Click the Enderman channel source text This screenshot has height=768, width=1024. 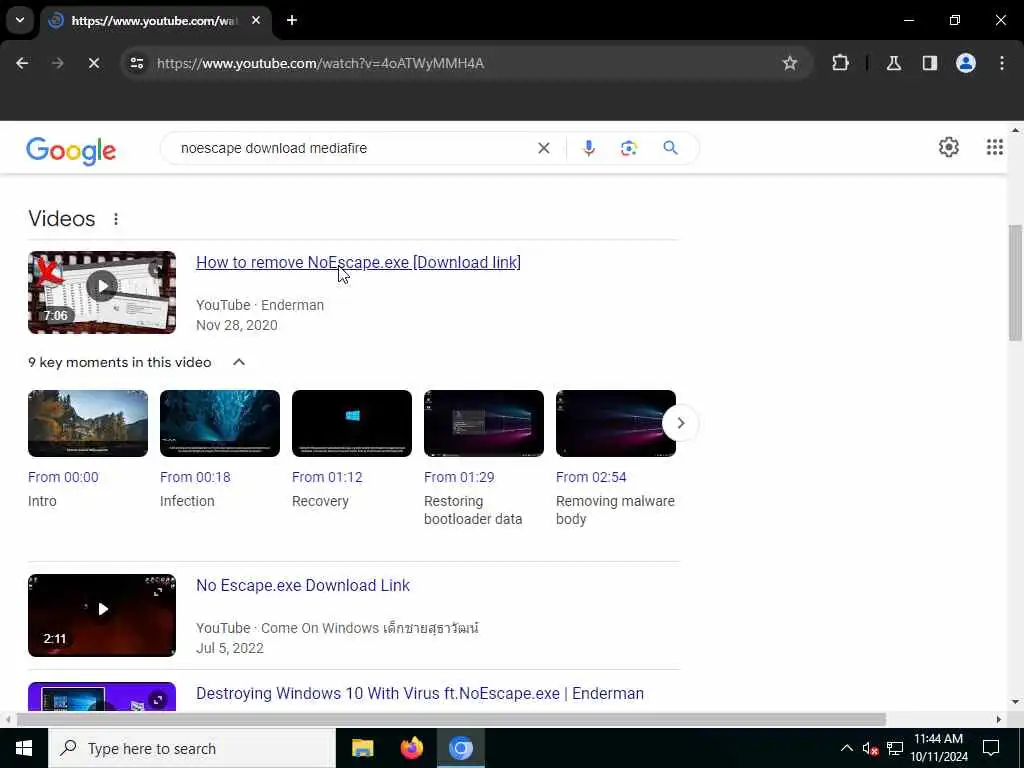[292, 305]
